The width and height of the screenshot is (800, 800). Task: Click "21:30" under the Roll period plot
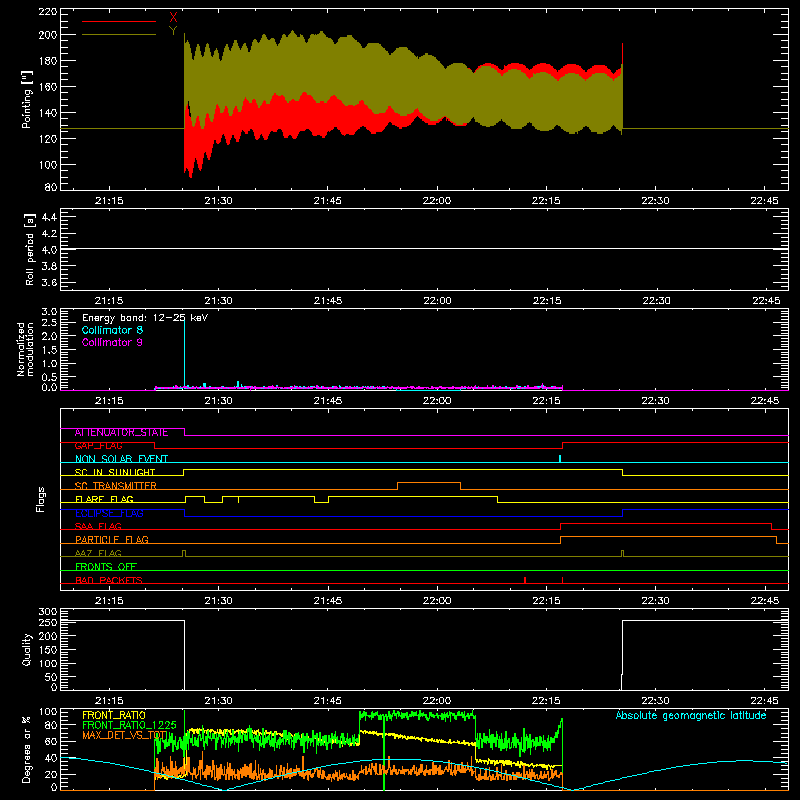pyautogui.click(x=218, y=301)
